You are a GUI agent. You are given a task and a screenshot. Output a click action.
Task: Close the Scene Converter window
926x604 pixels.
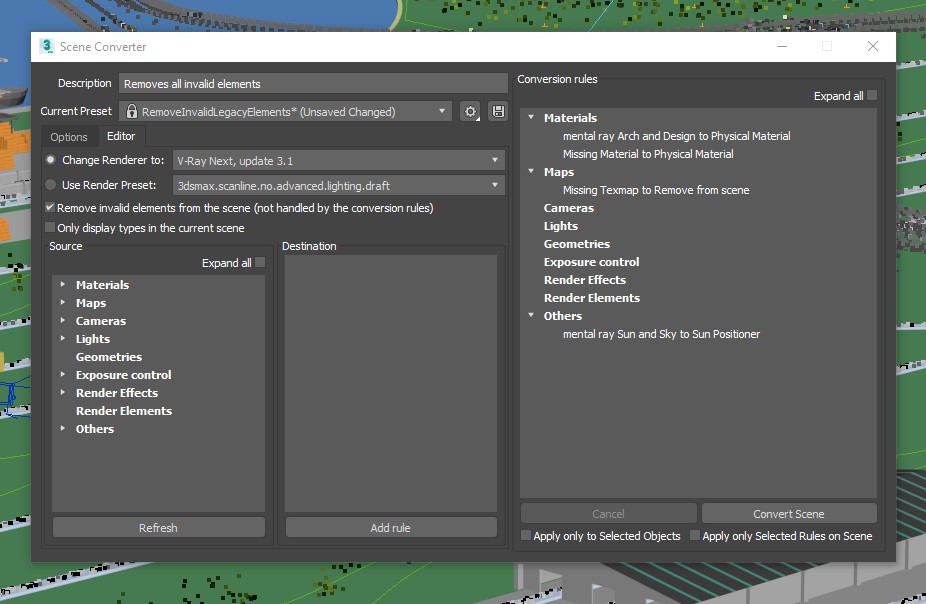coord(872,46)
